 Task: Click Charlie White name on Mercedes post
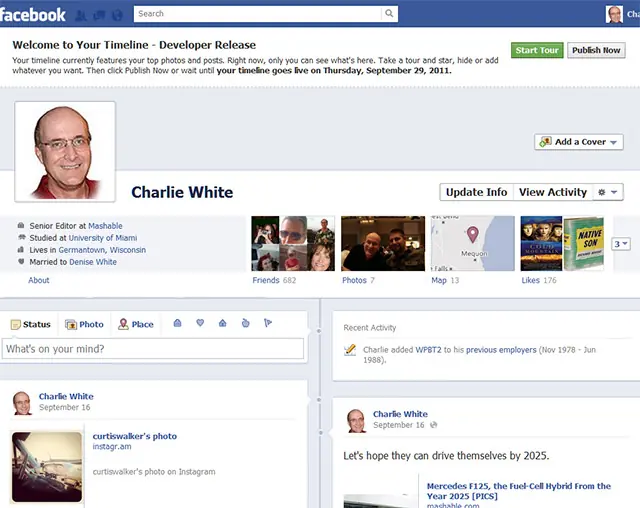(x=400, y=414)
